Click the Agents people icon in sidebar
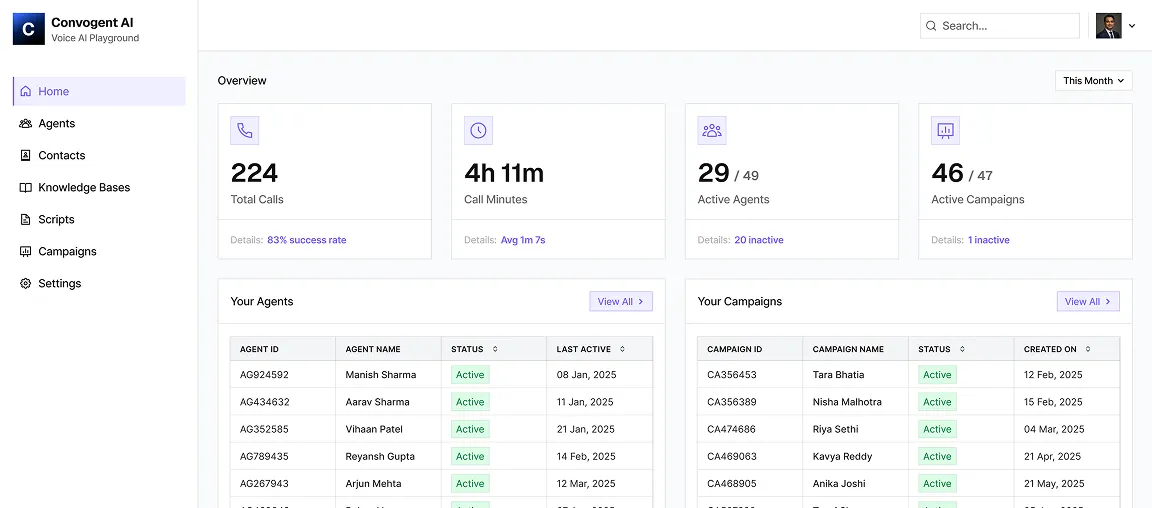The height and width of the screenshot is (508, 1152). (x=26, y=124)
